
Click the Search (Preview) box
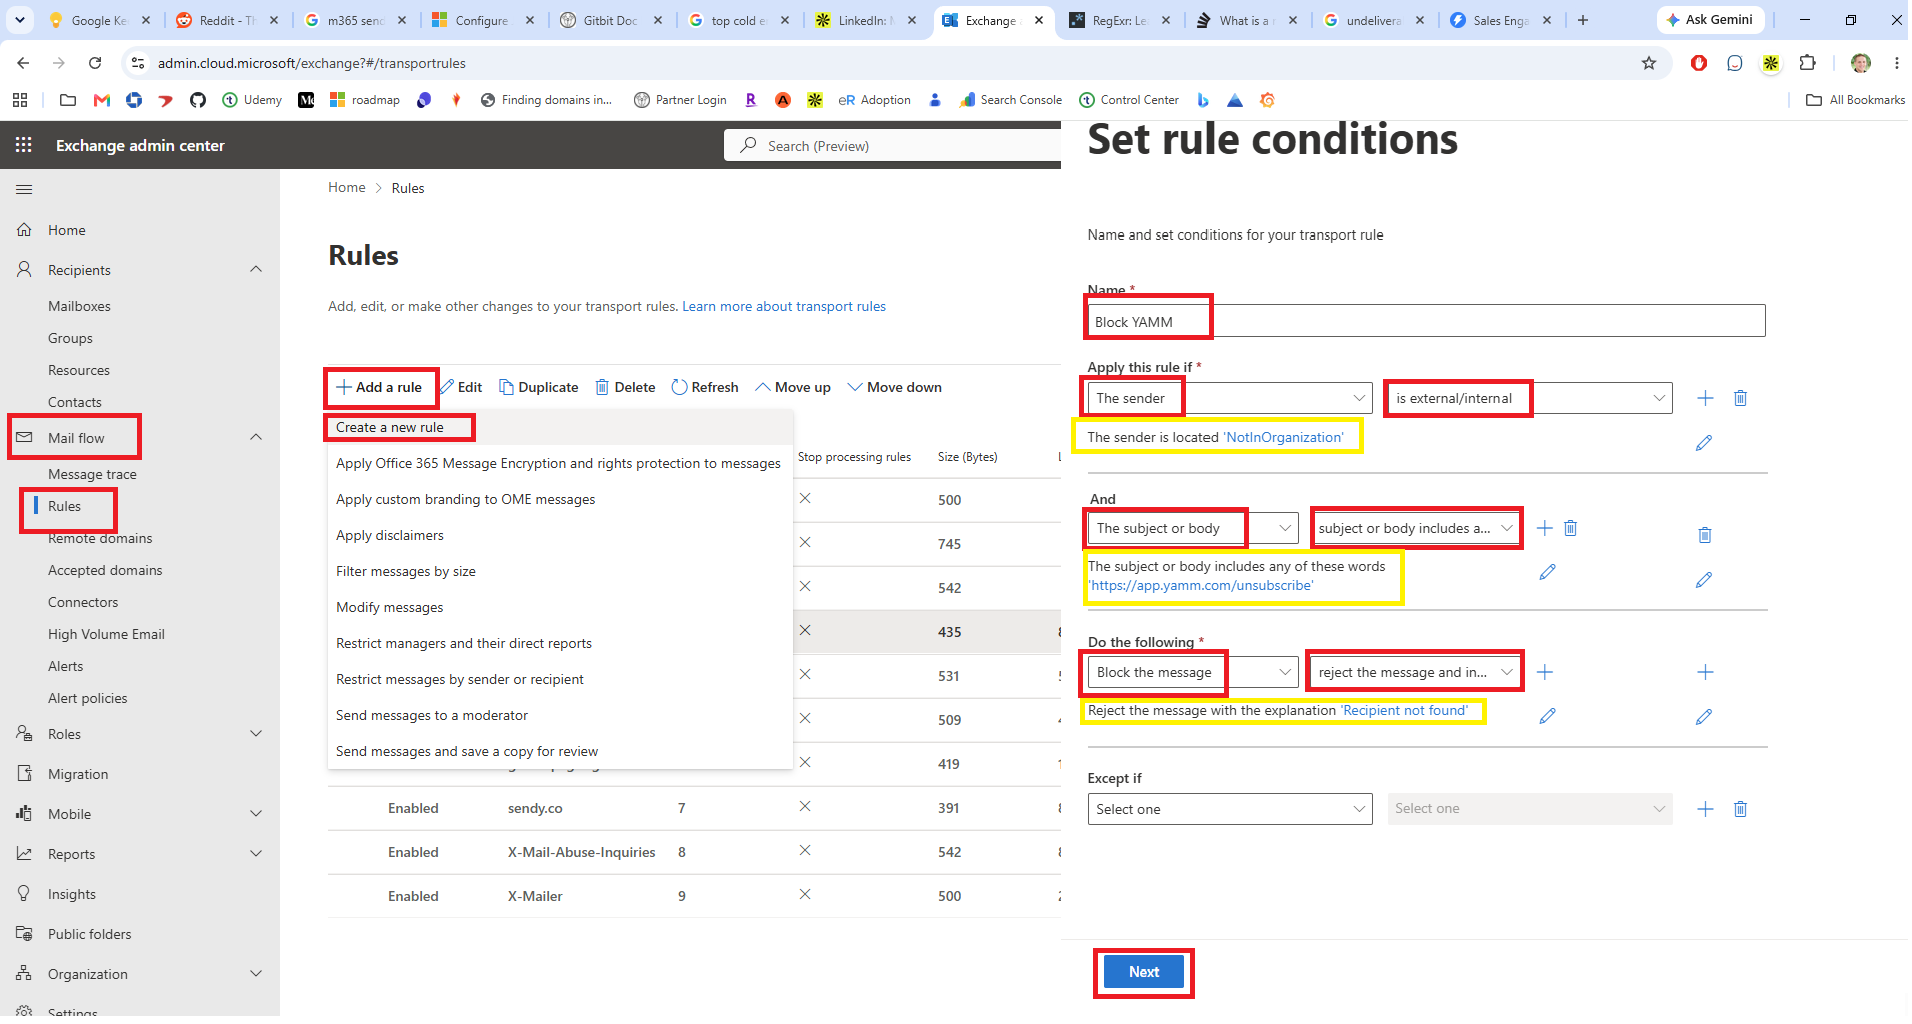pos(892,145)
